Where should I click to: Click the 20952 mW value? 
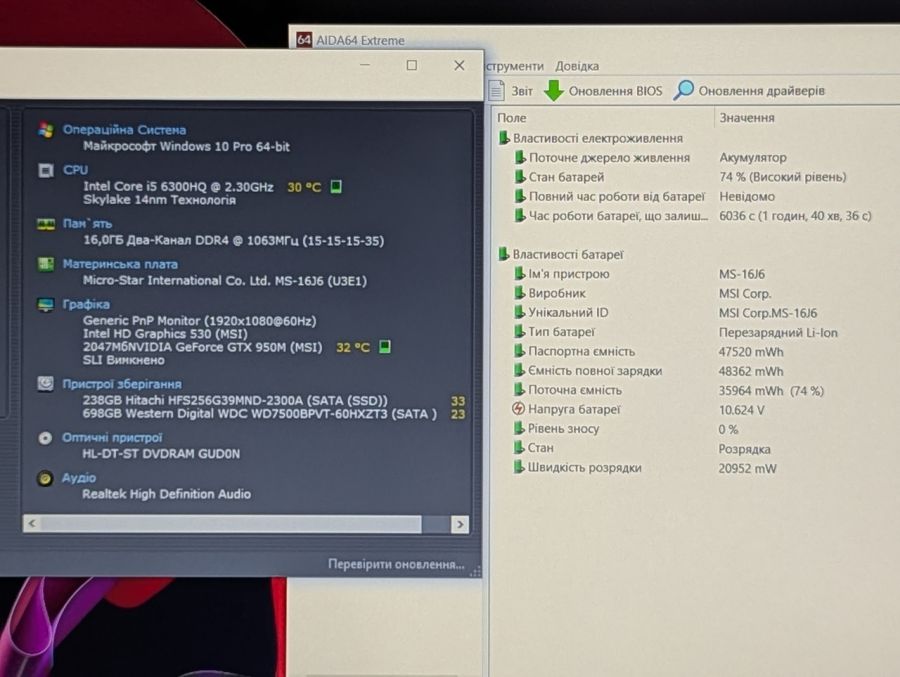pyautogui.click(x=747, y=469)
